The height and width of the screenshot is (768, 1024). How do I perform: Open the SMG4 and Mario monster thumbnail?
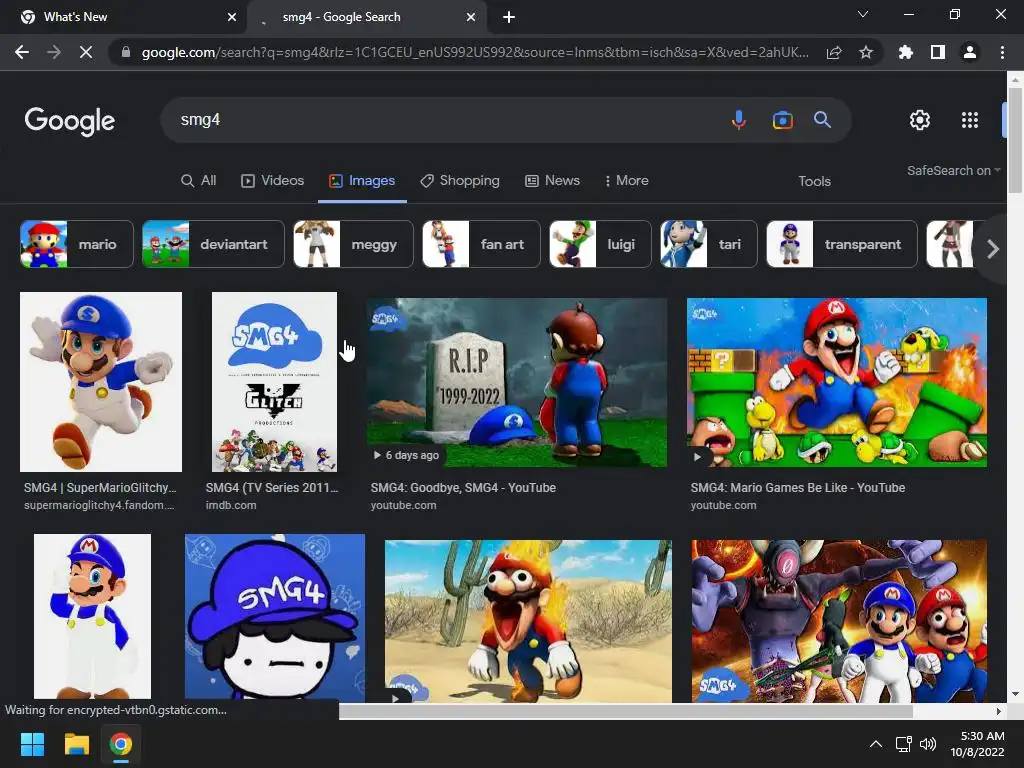(839, 621)
